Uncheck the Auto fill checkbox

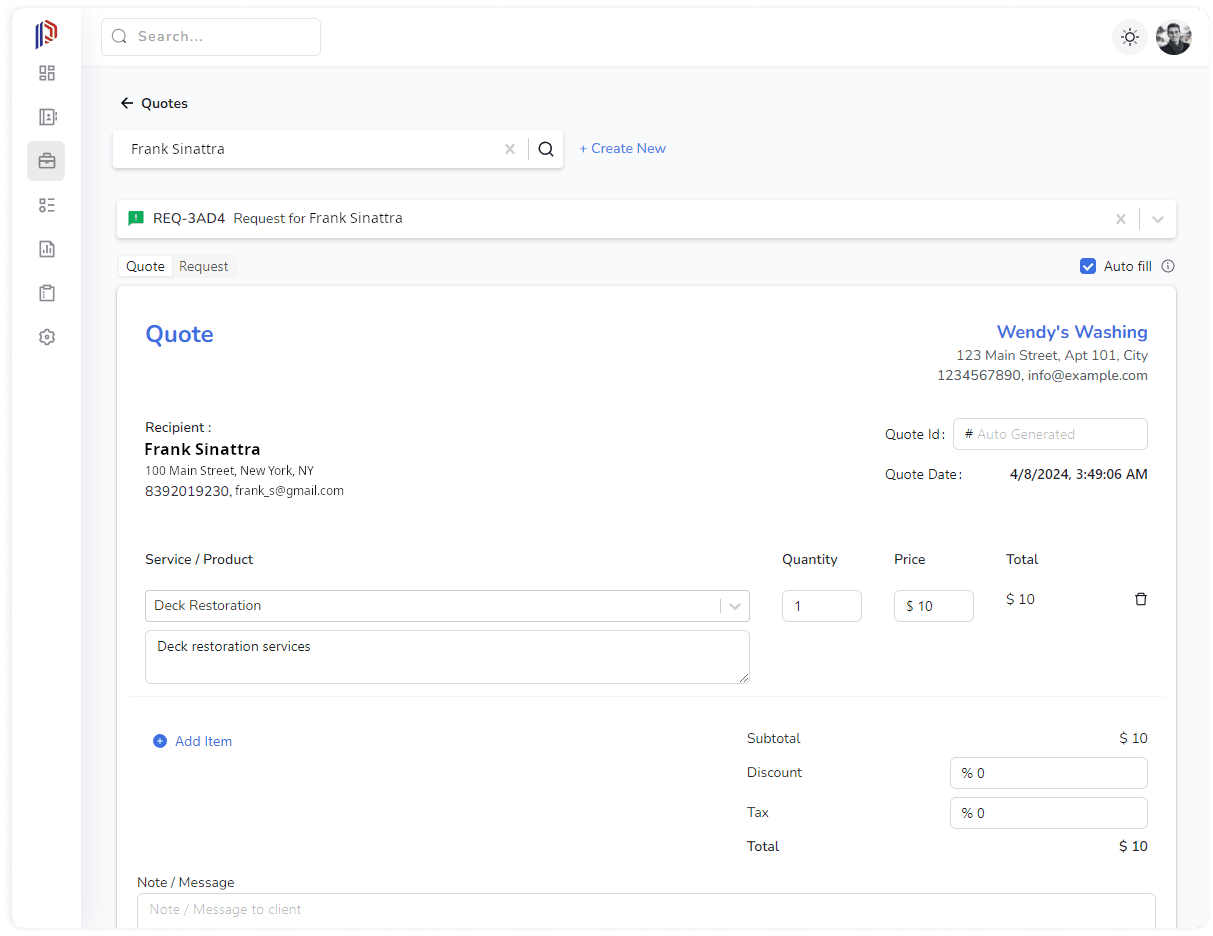1088,266
